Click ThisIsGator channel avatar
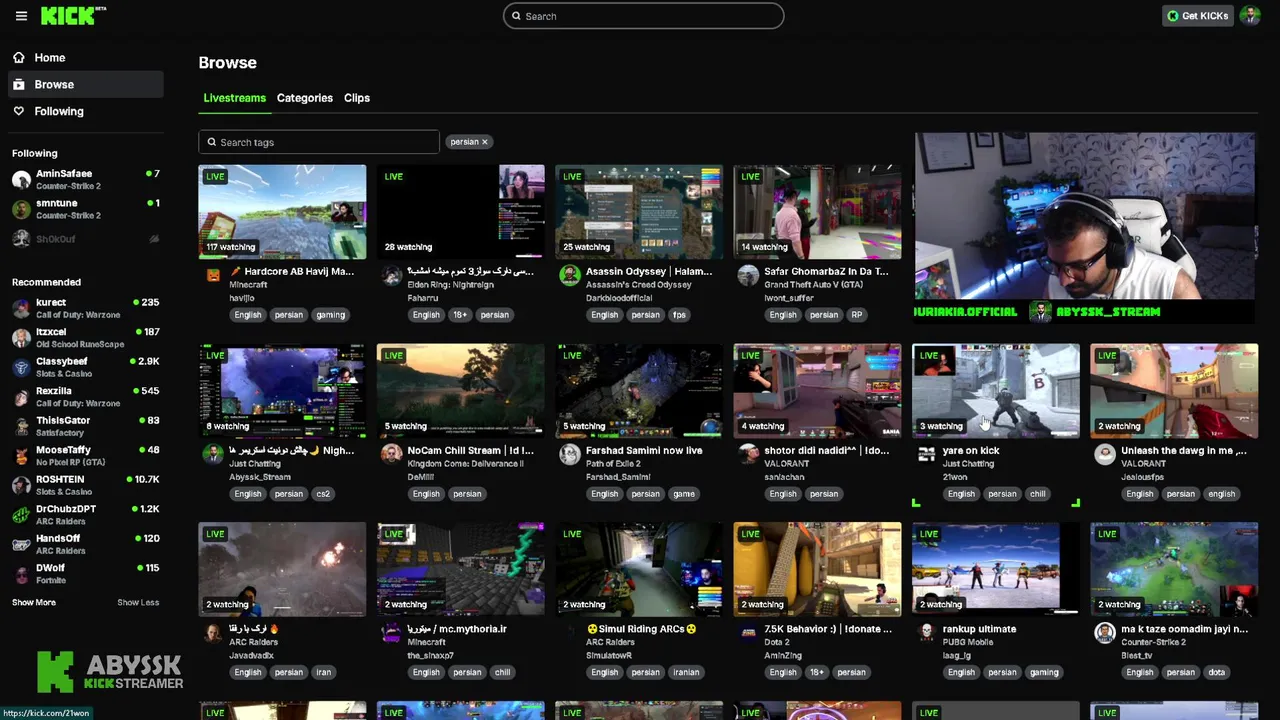The height and width of the screenshot is (720, 1280). coord(21,426)
